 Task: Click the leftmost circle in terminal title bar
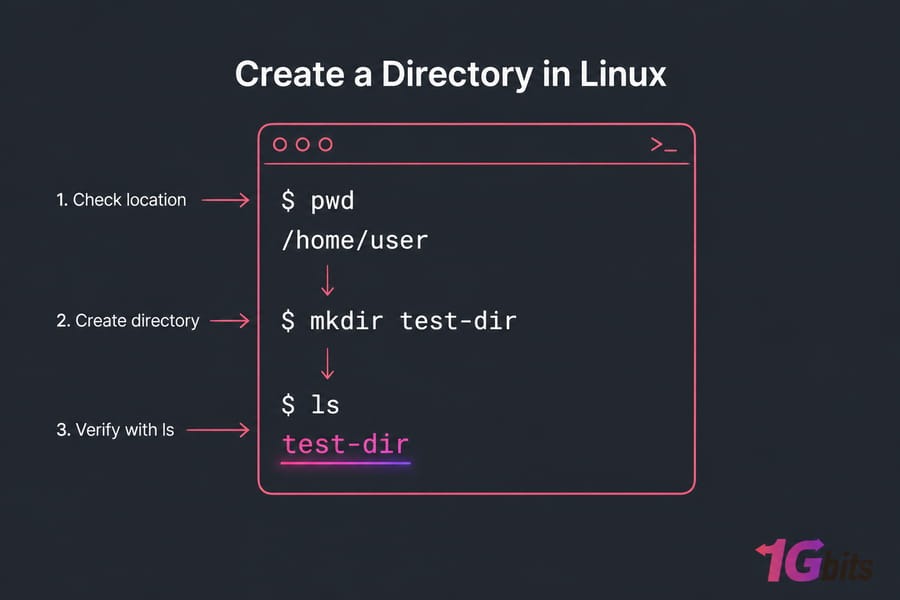click(x=280, y=144)
